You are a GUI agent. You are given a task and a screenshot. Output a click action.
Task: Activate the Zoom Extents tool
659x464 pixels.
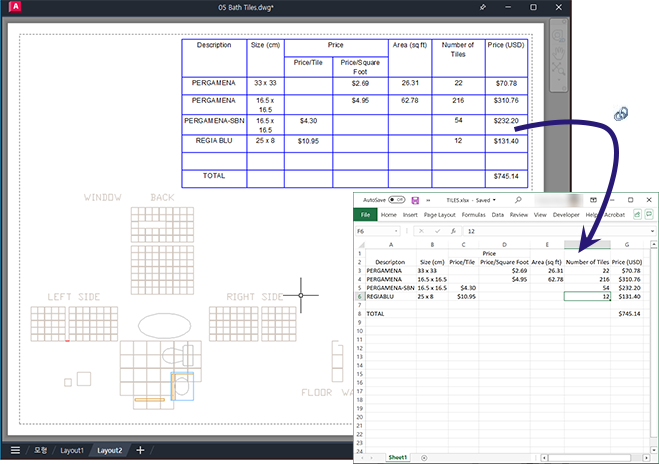coord(559,68)
